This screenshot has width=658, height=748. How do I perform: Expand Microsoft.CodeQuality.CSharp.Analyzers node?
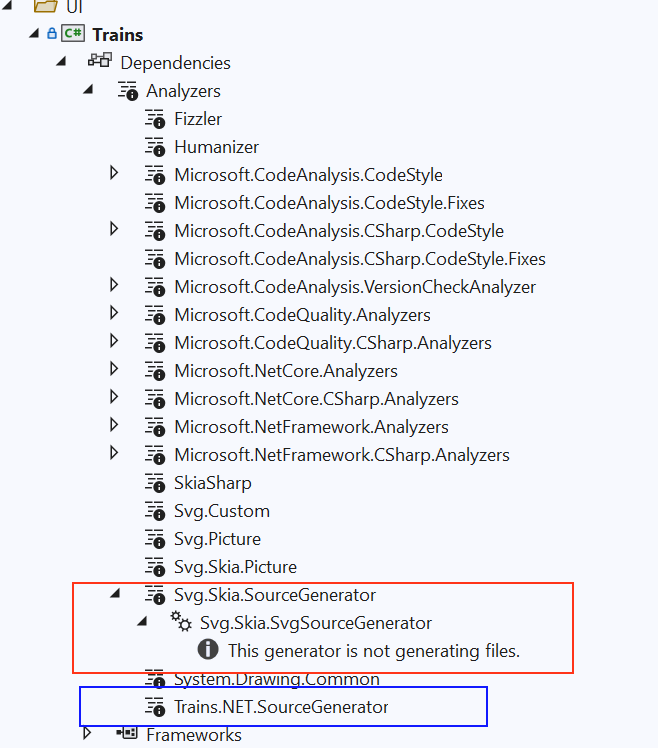click(x=114, y=341)
